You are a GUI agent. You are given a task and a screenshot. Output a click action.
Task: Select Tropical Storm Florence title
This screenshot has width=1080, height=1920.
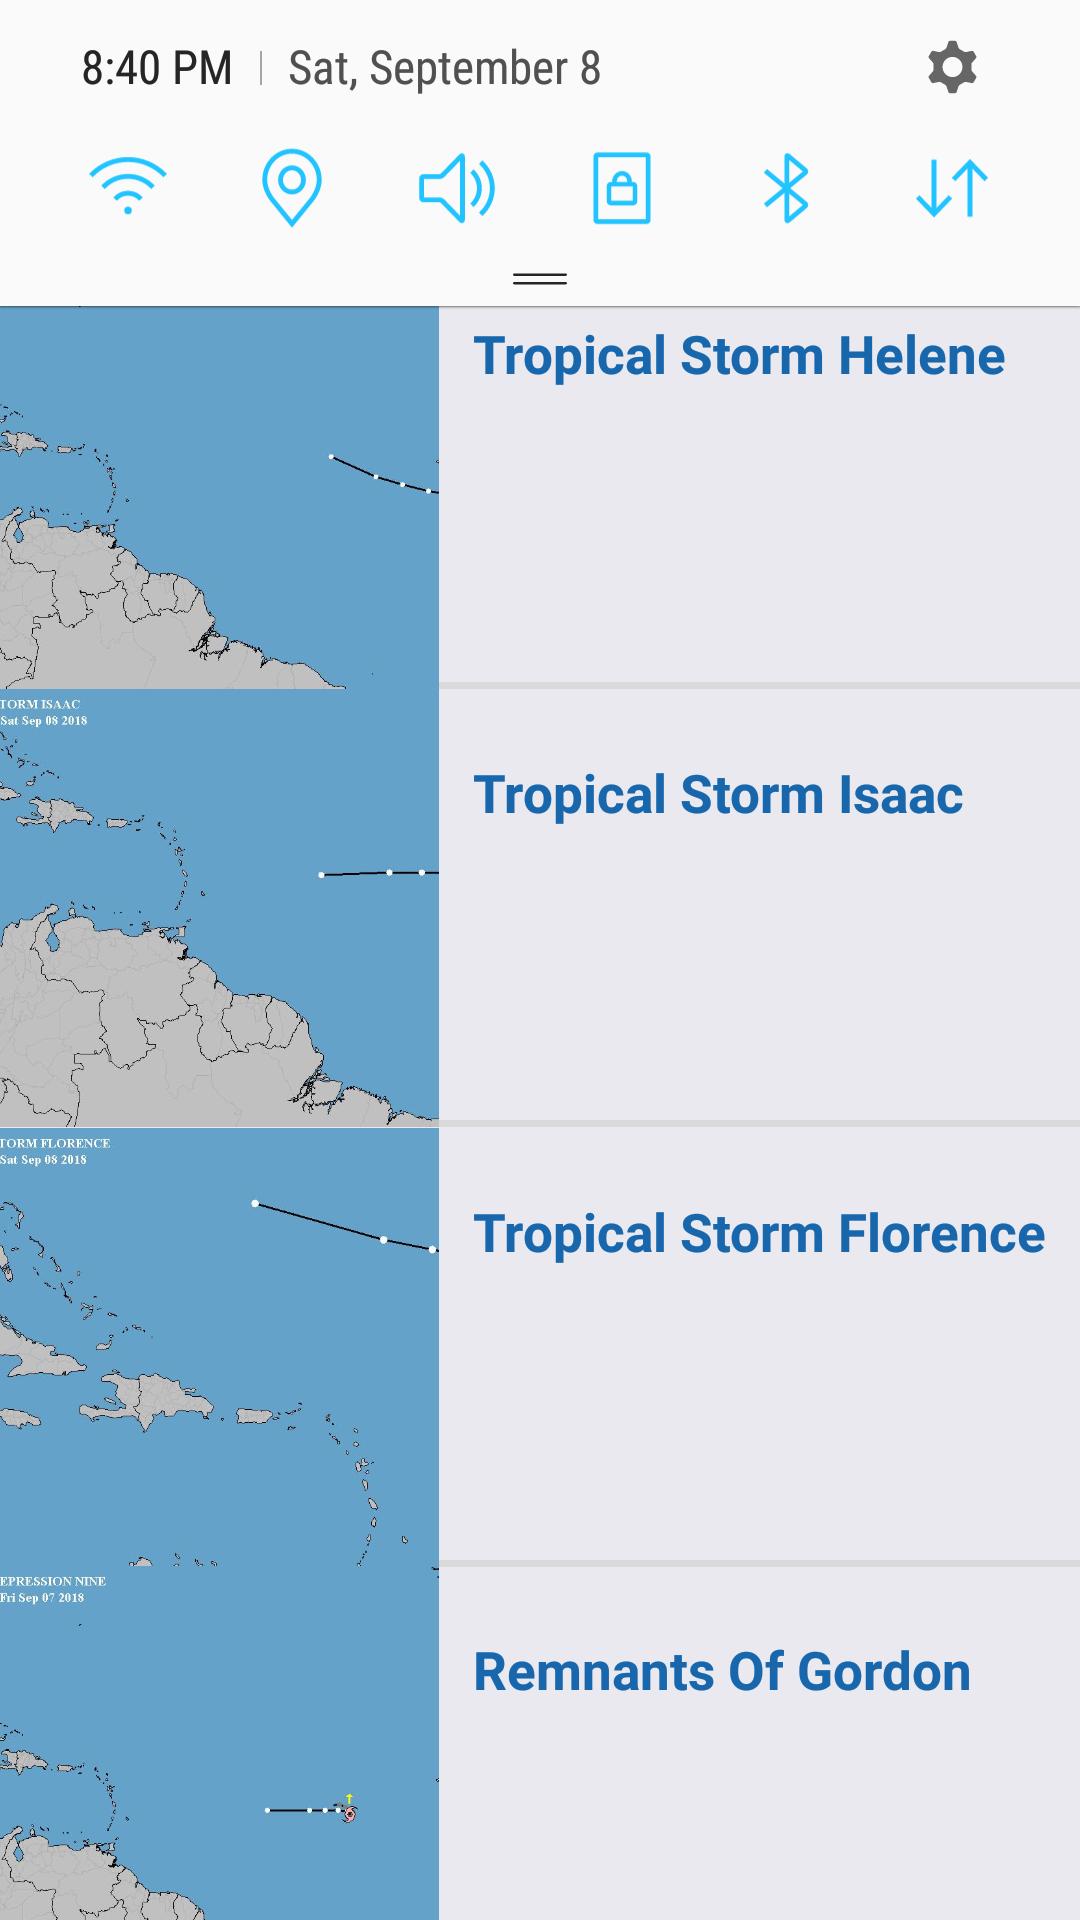pyautogui.click(x=759, y=1234)
